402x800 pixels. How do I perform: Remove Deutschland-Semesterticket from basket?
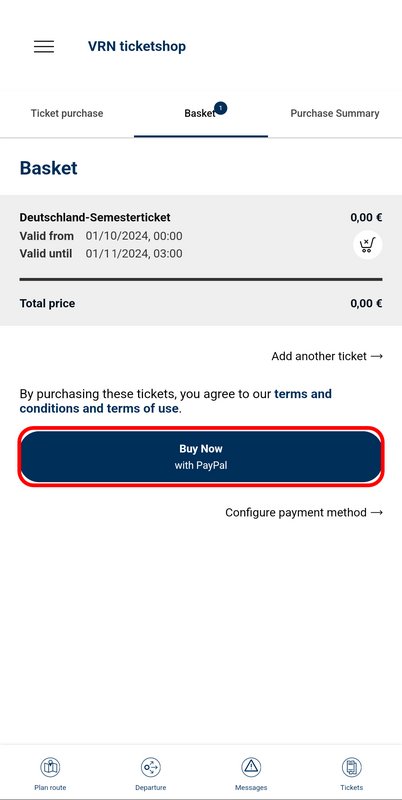pos(367,245)
